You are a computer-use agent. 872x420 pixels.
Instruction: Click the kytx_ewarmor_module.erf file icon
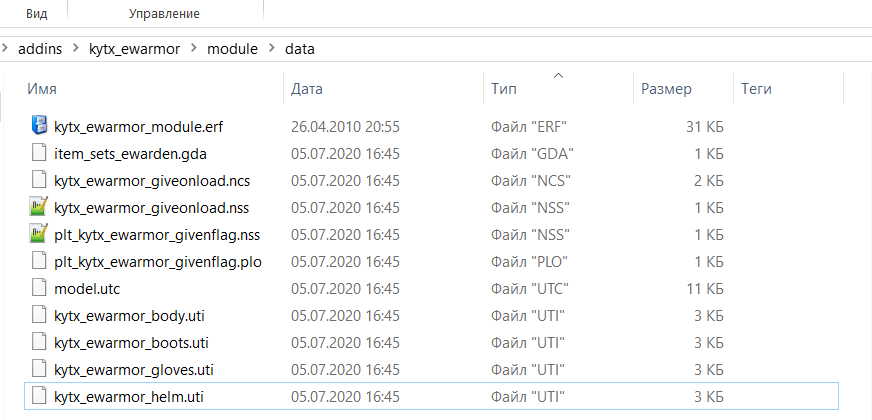point(39,126)
